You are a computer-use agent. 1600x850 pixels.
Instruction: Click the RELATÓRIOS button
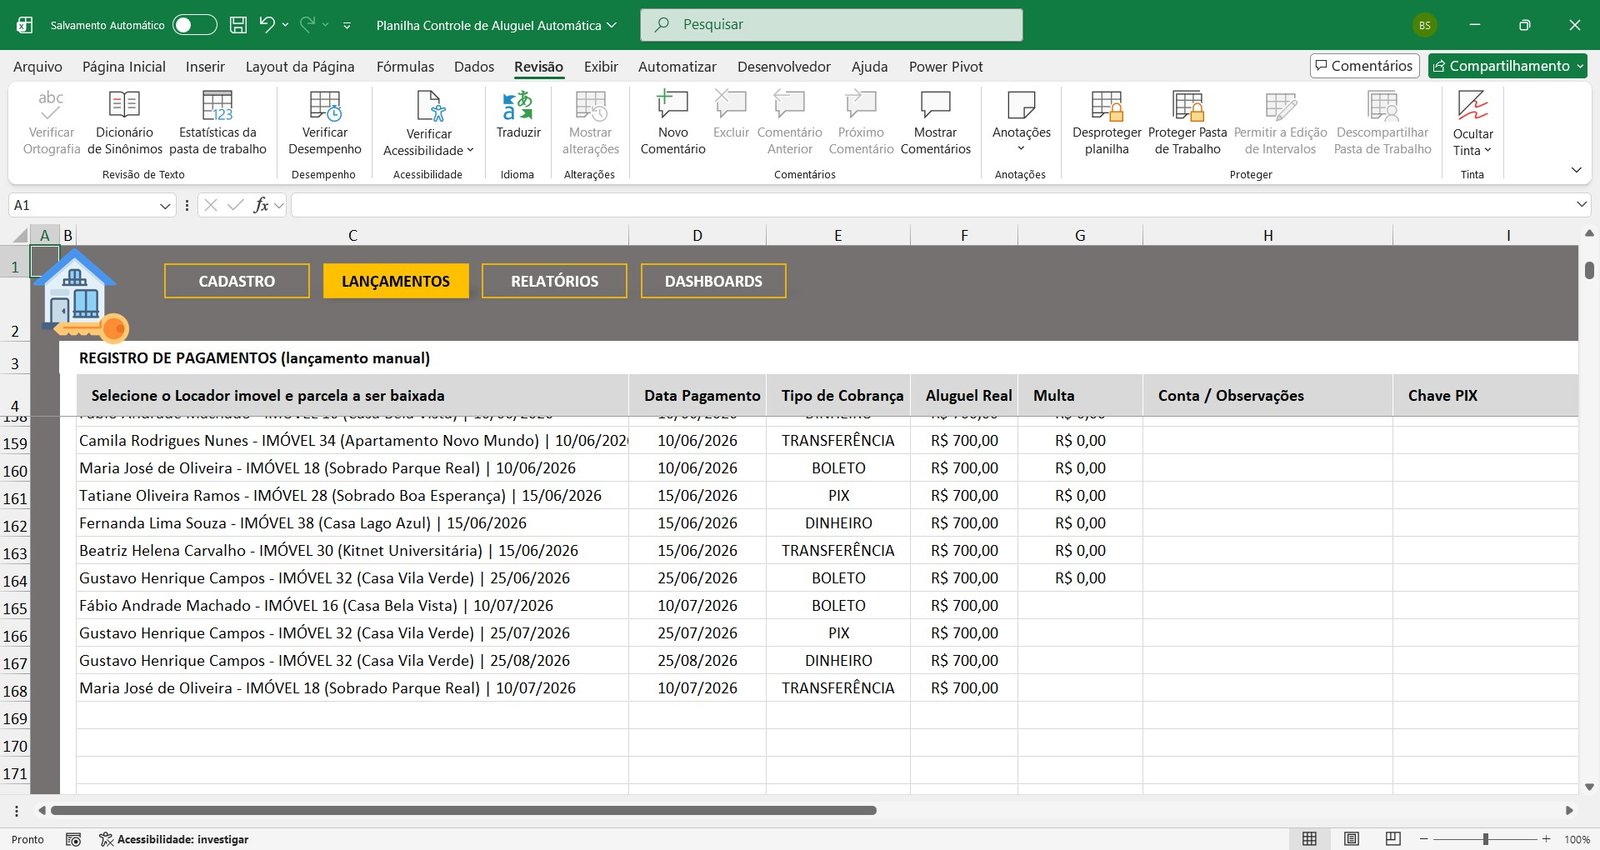coord(555,281)
